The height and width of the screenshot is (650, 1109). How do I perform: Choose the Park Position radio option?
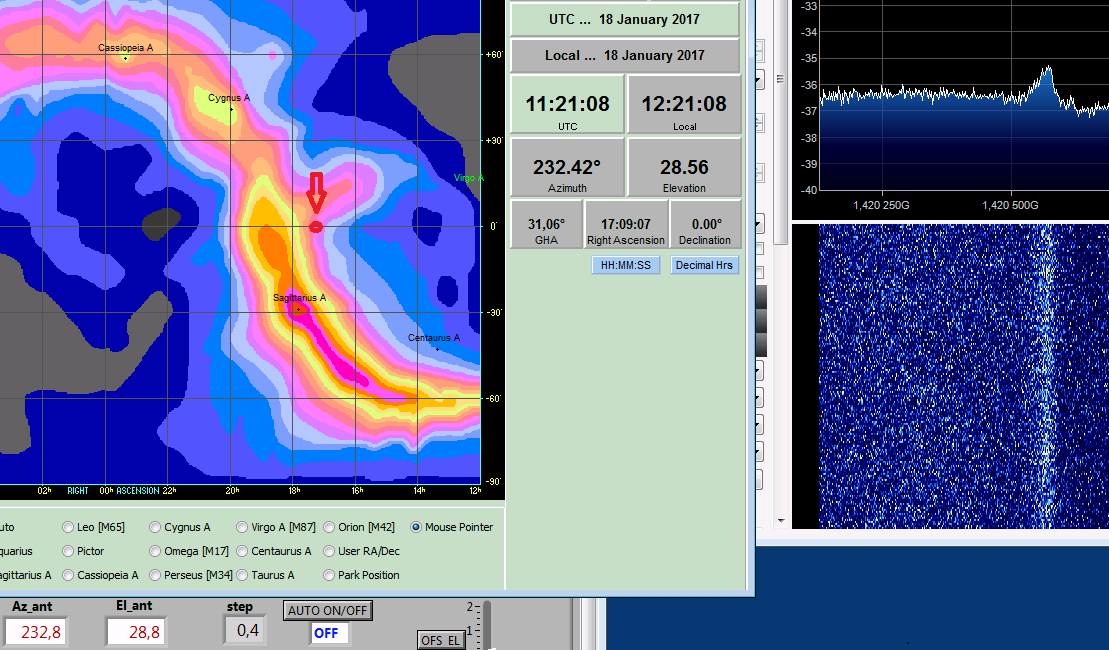tap(330, 575)
